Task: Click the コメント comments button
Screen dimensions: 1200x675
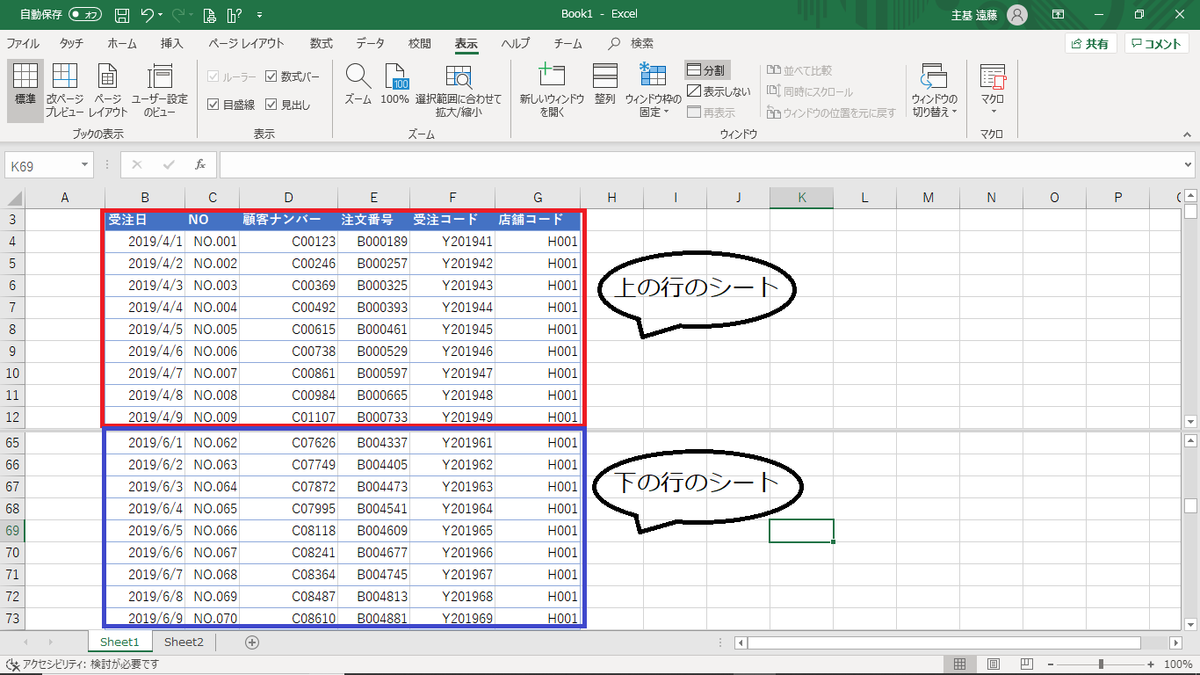Action: pos(1157,44)
